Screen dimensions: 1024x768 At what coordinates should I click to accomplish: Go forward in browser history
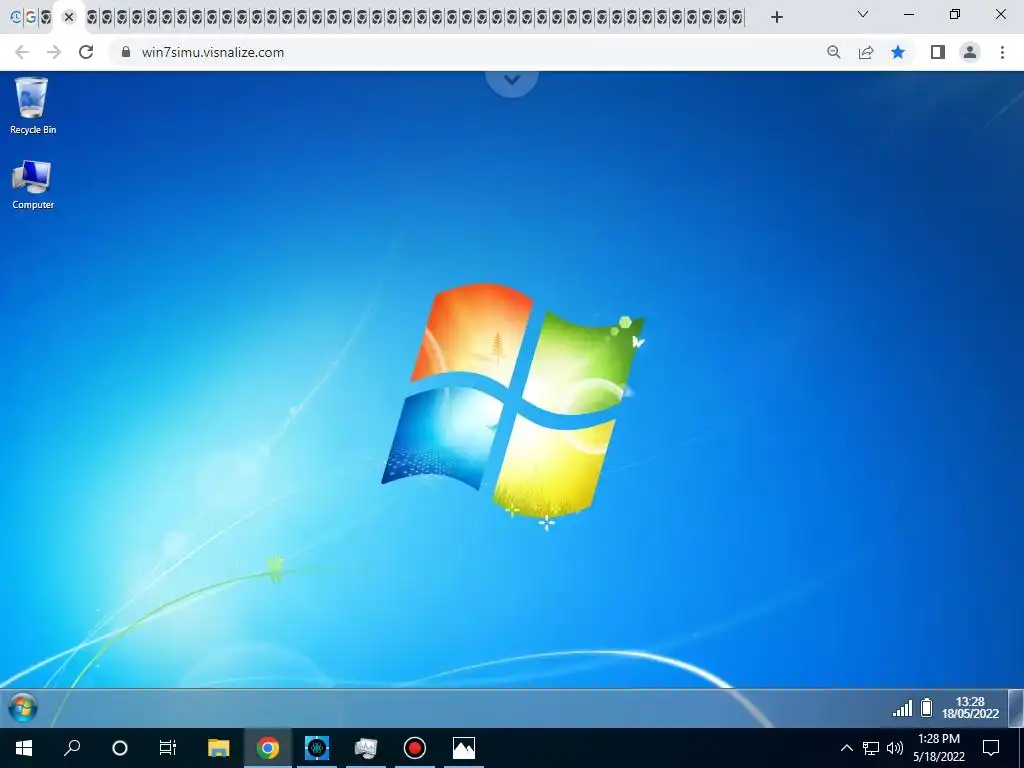[x=54, y=52]
